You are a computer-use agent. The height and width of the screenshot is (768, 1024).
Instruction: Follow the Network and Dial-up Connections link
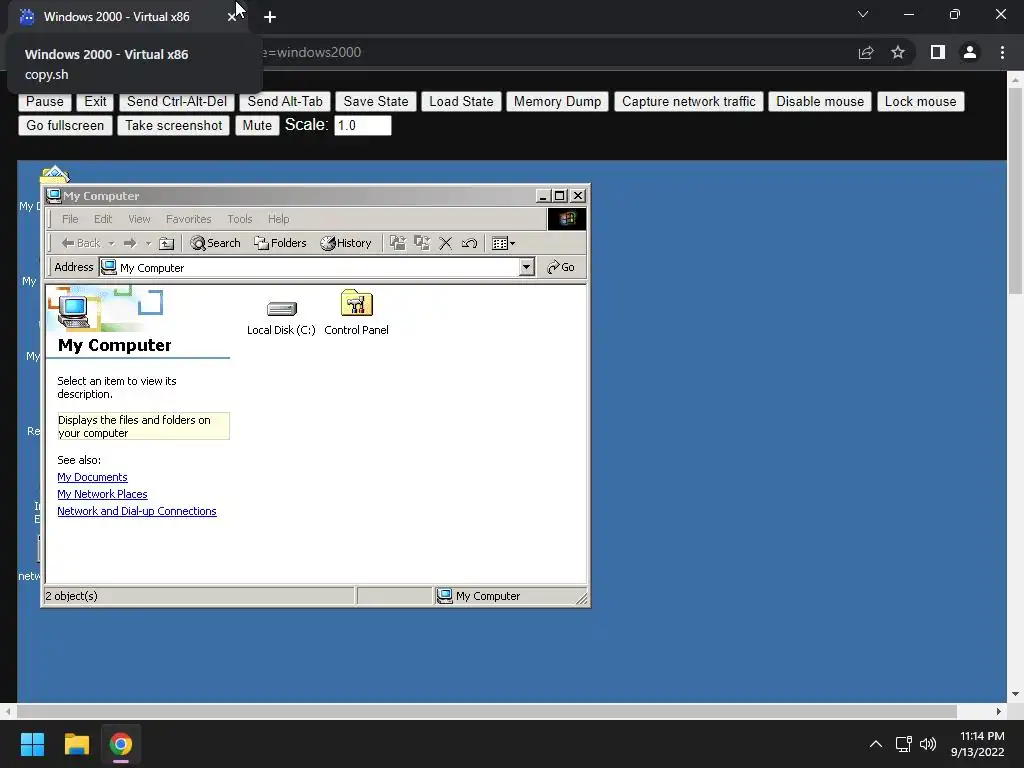(136, 511)
